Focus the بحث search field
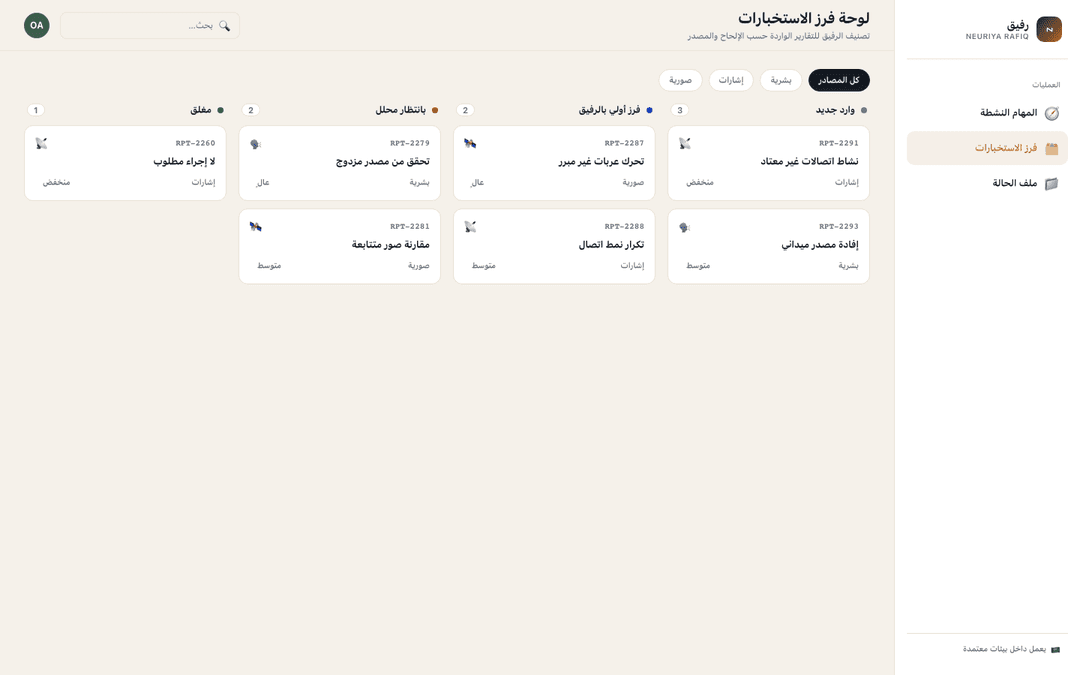 (x=150, y=25)
